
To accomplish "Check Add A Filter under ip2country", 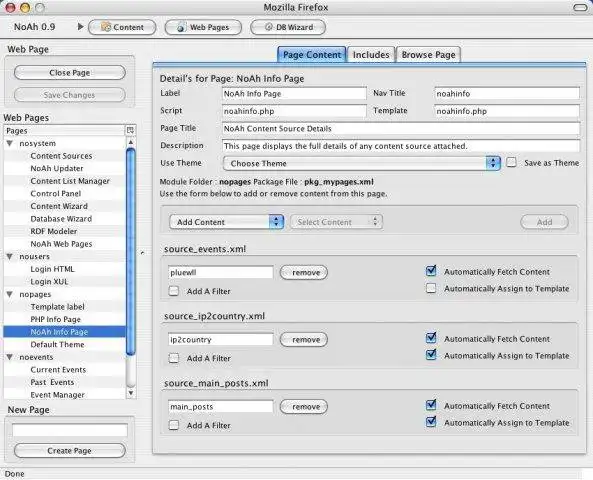I will pyautogui.click(x=174, y=358).
